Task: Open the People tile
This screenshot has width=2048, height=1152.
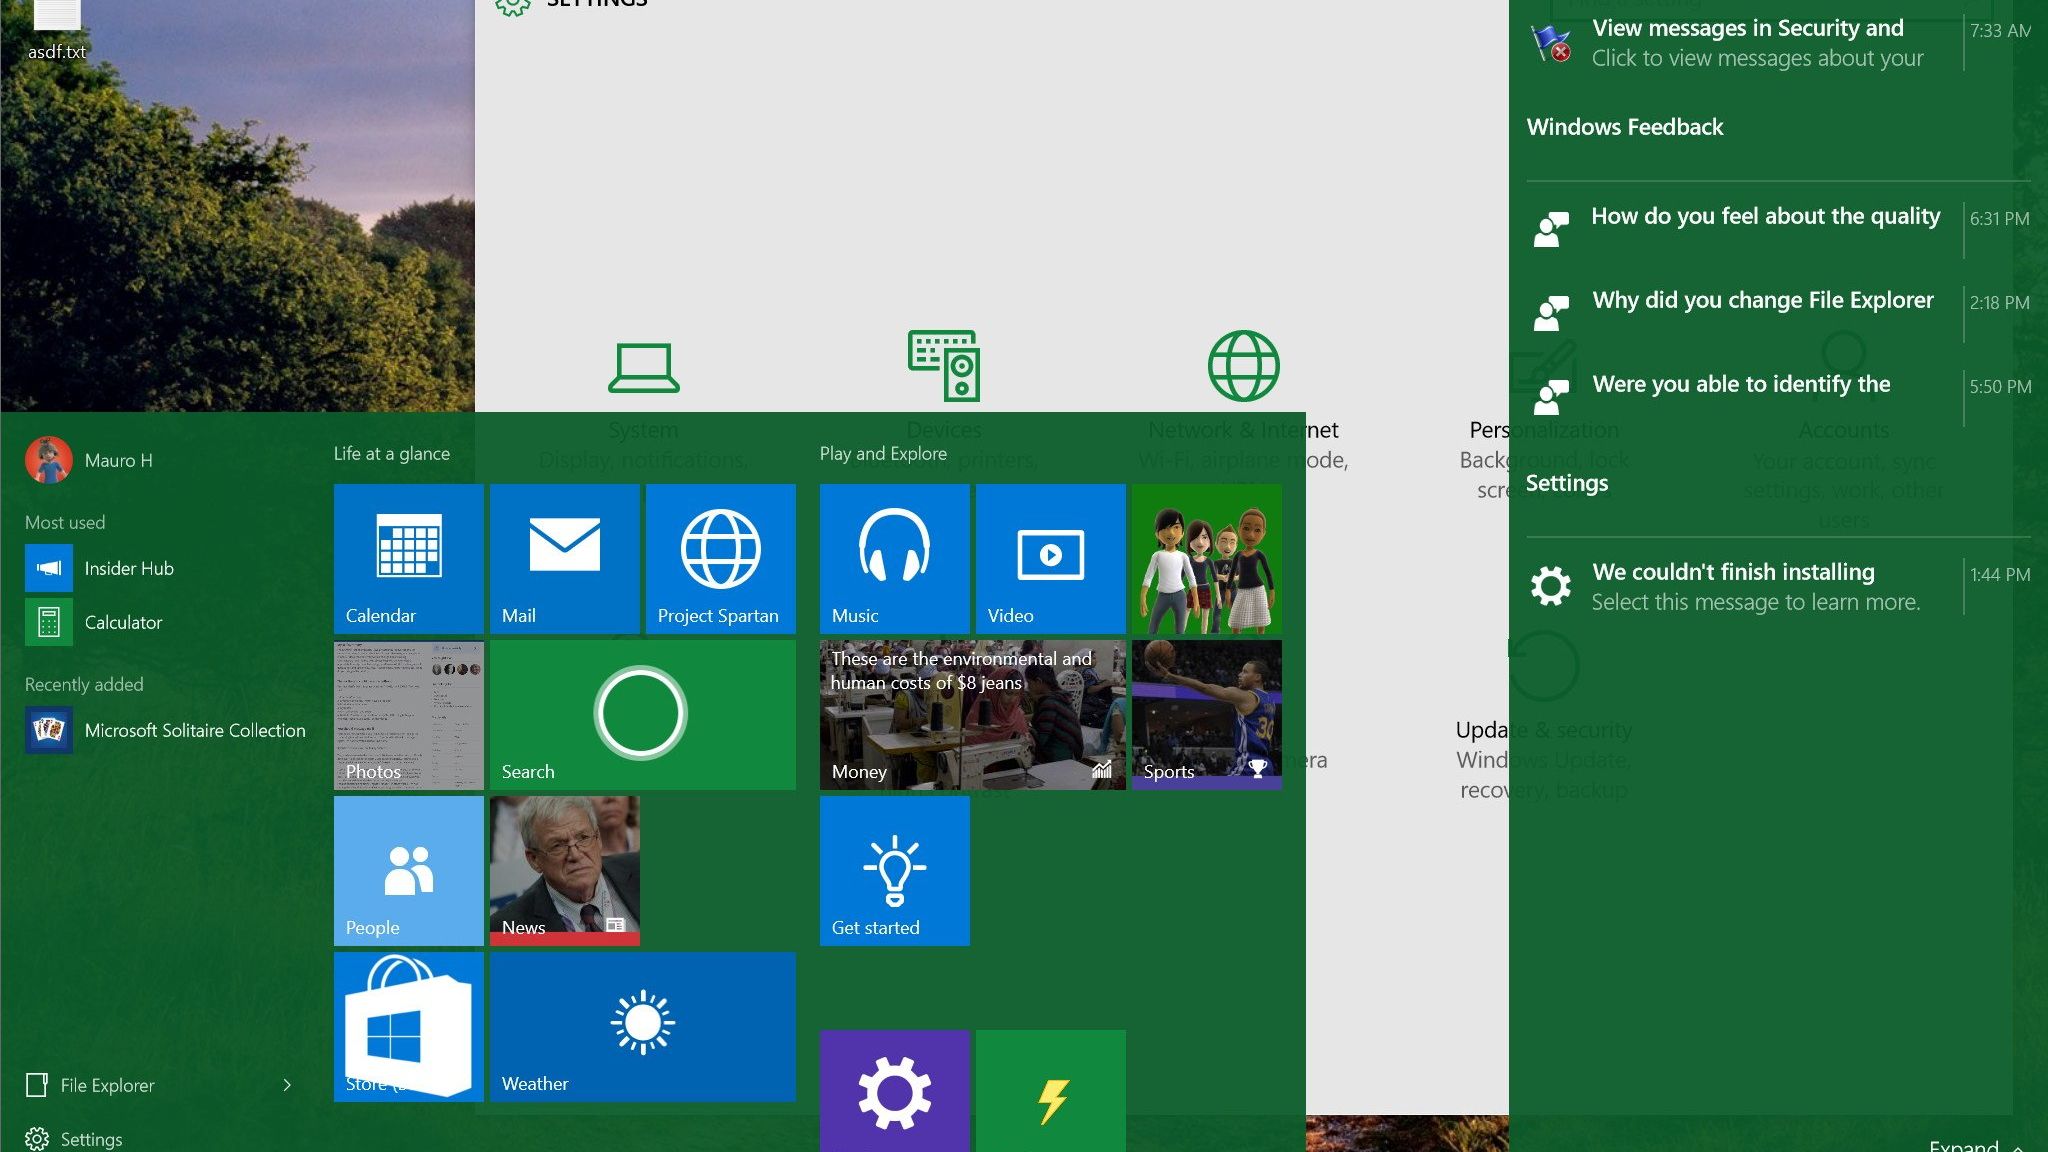Action: (408, 870)
